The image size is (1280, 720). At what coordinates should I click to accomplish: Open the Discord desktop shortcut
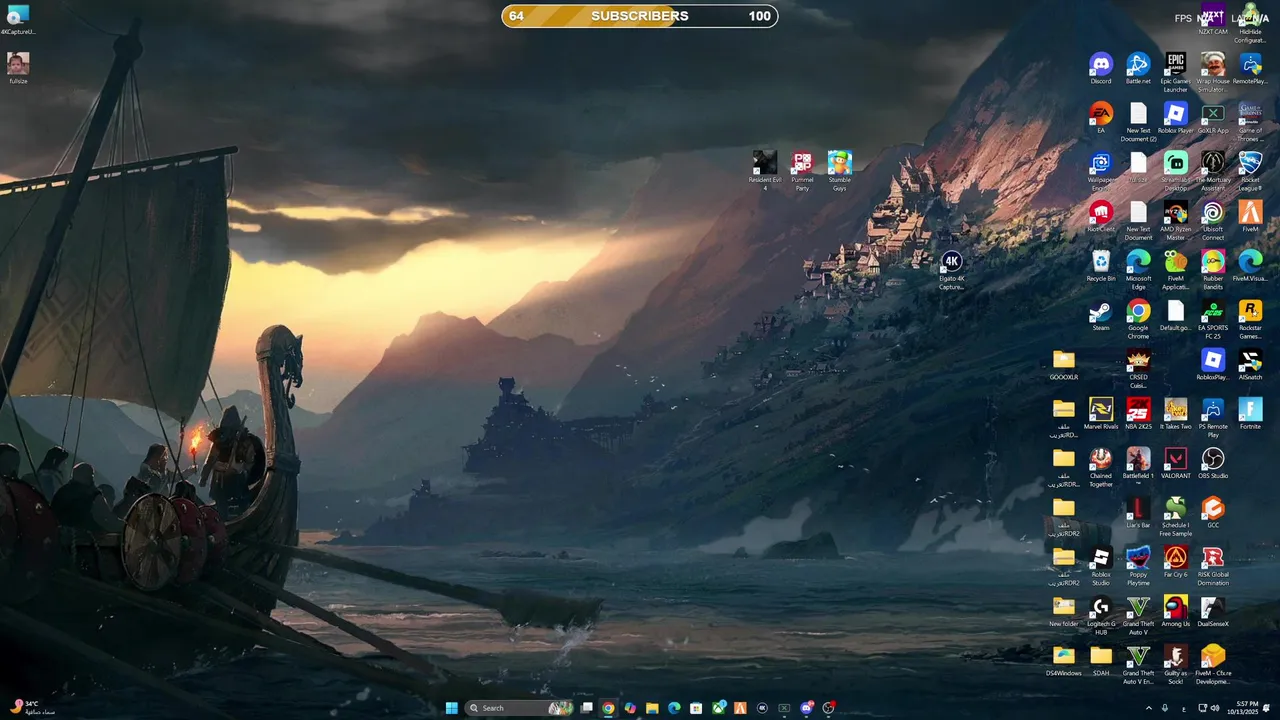[x=1101, y=68]
